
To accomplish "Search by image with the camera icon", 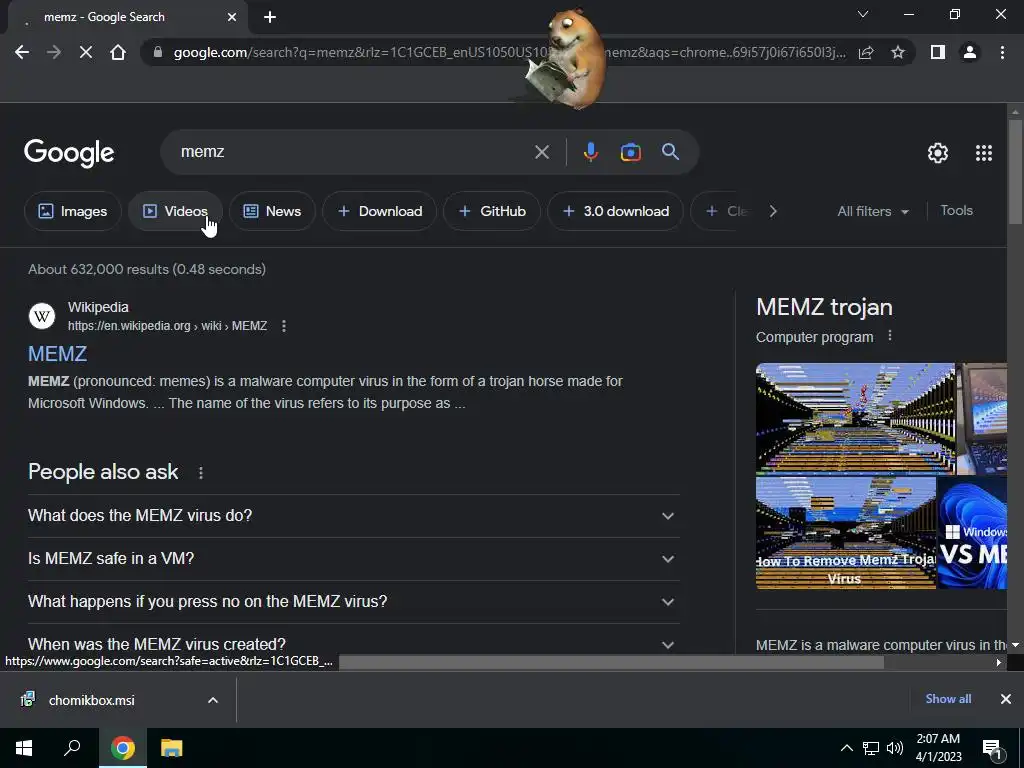I will 630,152.
